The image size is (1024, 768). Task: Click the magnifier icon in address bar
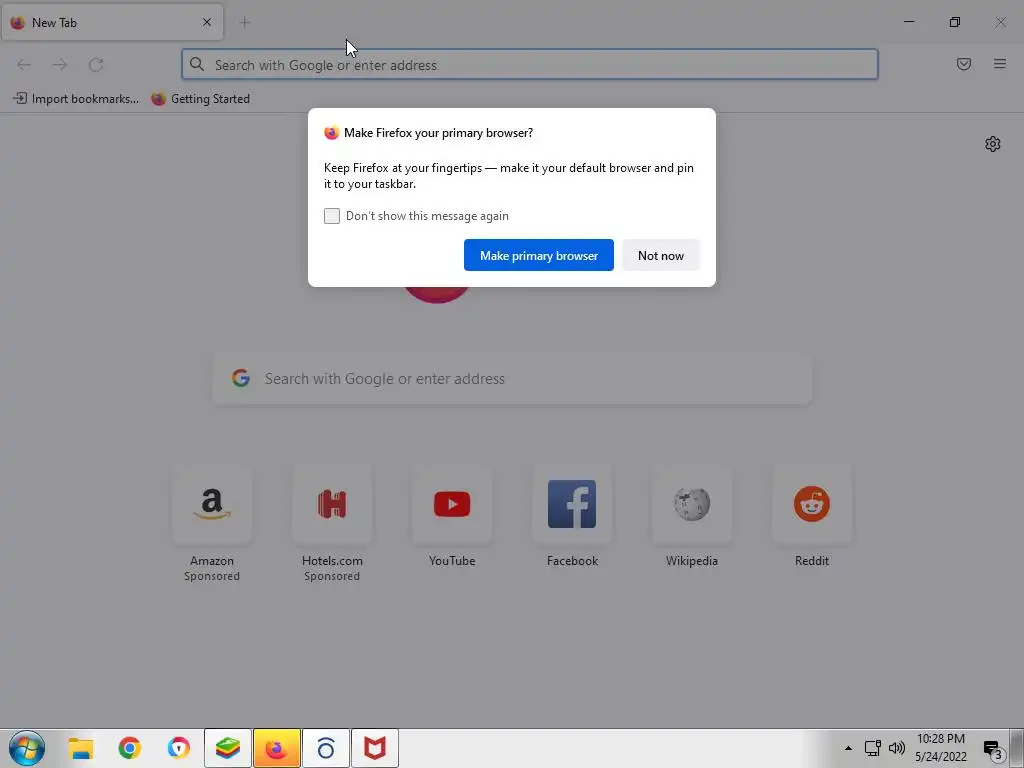[197, 64]
